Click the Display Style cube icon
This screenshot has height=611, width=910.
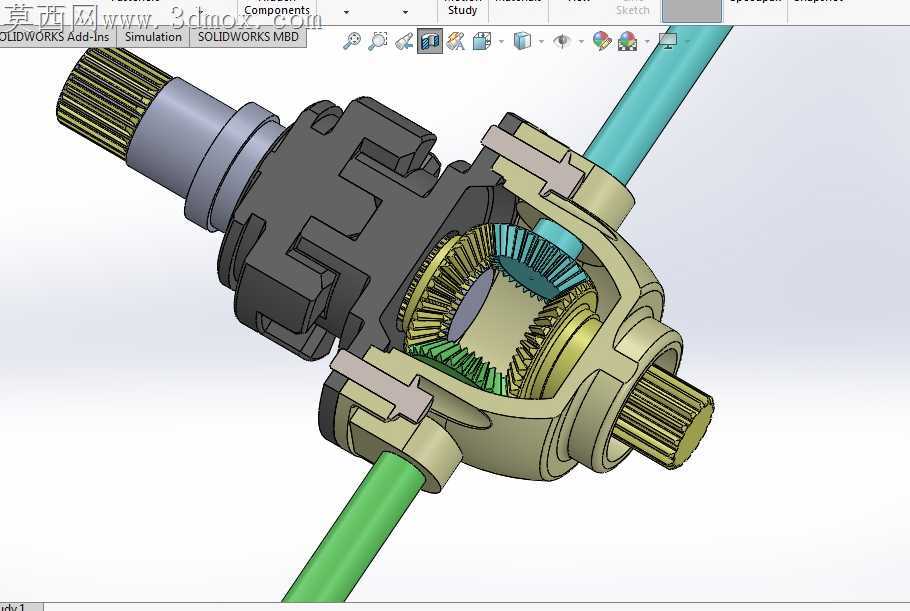(522, 41)
